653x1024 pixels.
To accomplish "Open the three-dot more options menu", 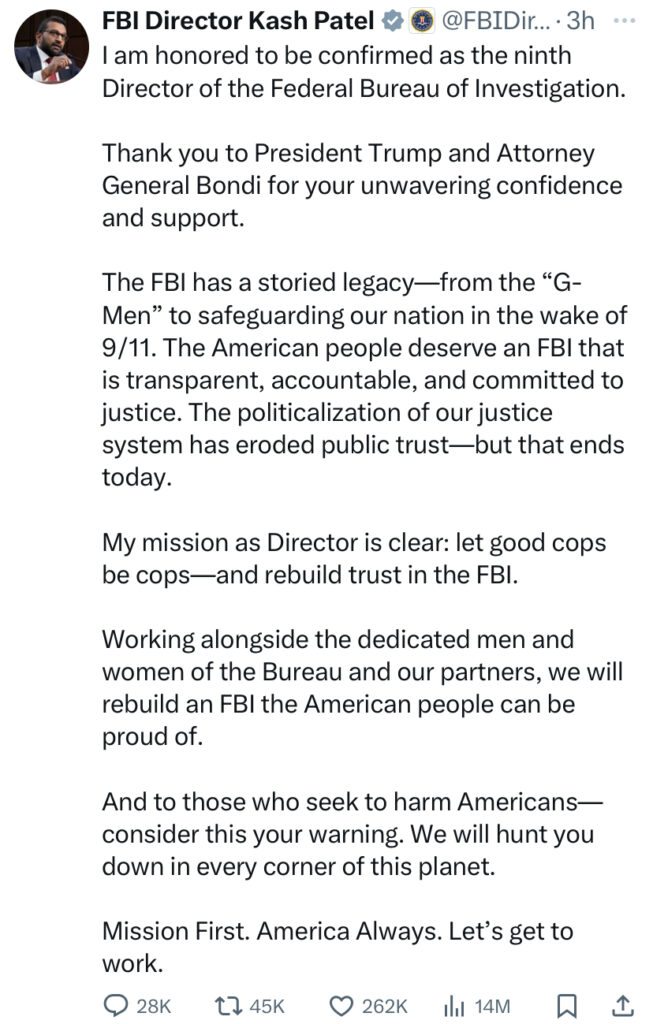I will [x=624, y=21].
